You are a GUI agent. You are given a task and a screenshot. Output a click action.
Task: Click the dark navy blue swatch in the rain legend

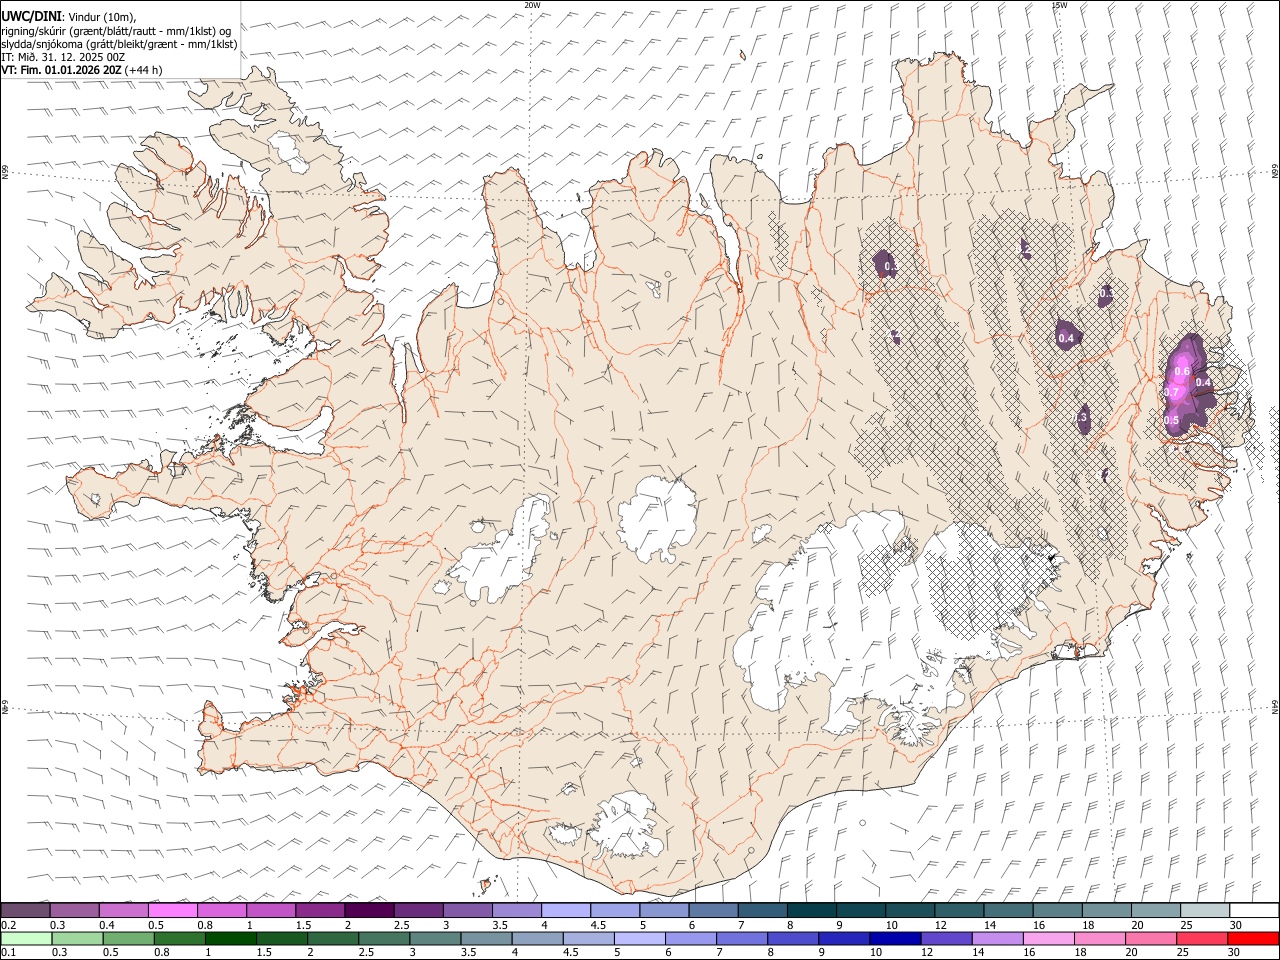(893, 939)
